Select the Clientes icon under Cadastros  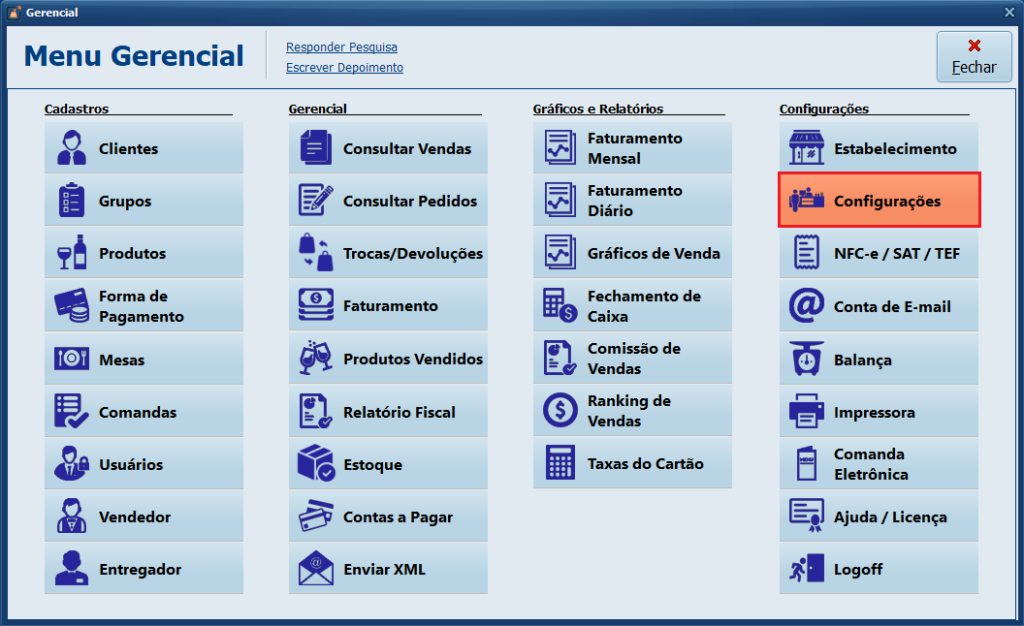70,147
